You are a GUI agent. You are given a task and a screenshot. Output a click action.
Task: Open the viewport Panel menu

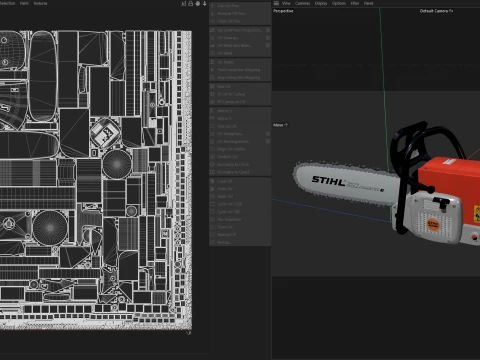click(x=368, y=3)
